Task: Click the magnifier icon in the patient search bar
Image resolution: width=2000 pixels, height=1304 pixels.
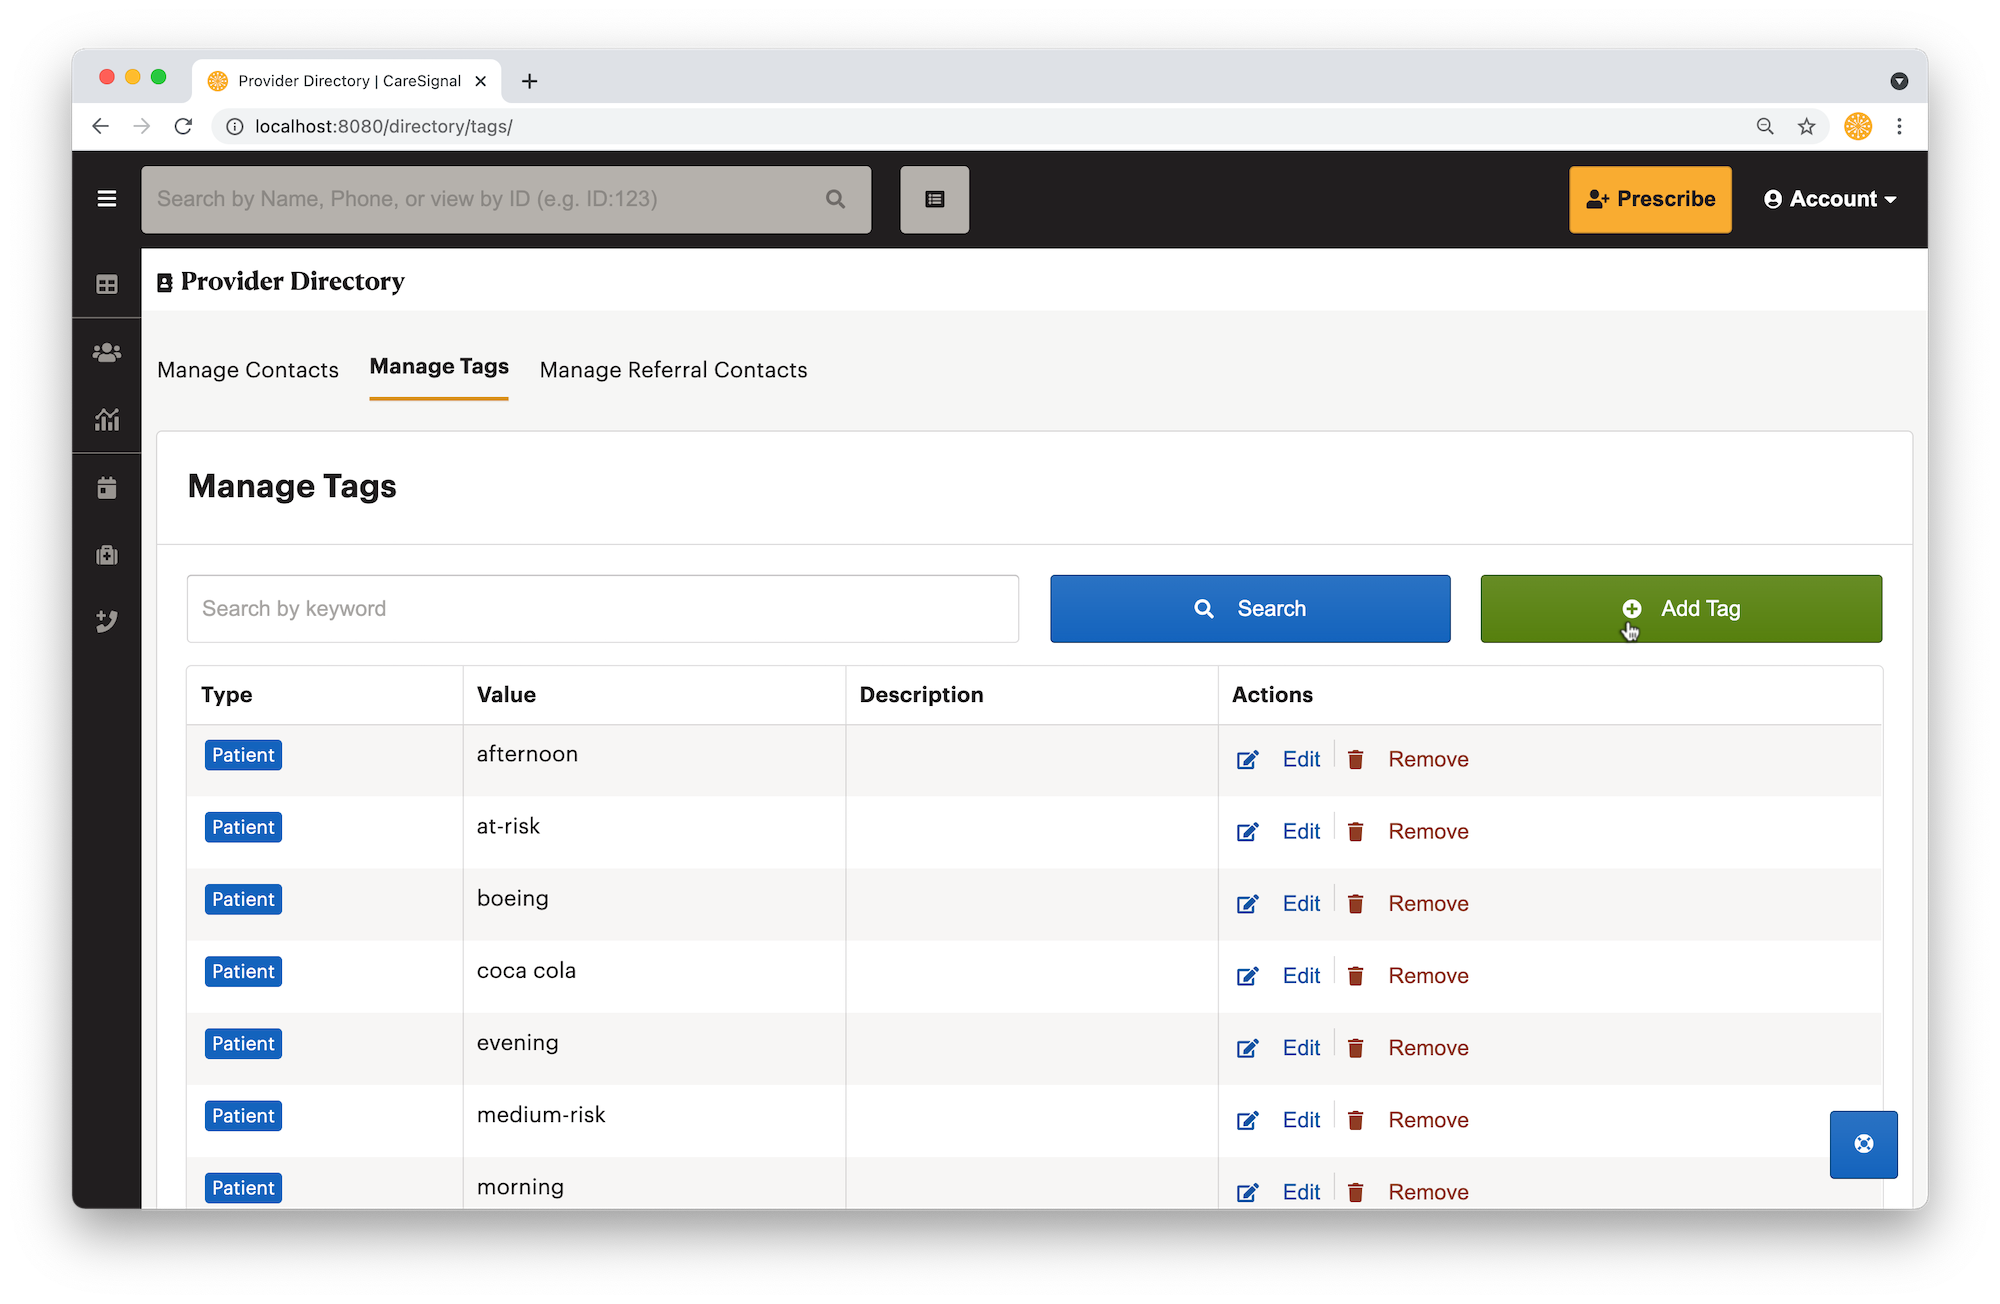Action: (836, 199)
